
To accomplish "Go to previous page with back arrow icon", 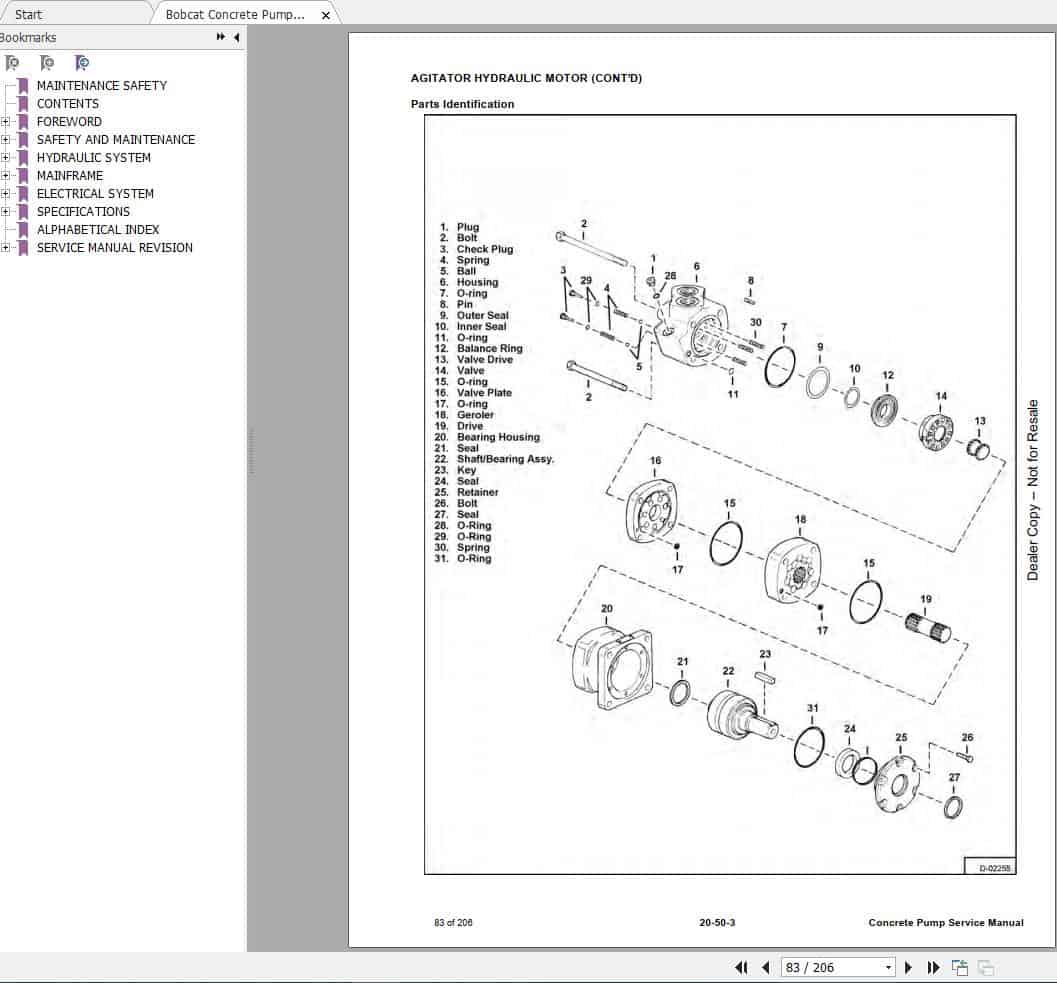I will point(765,967).
